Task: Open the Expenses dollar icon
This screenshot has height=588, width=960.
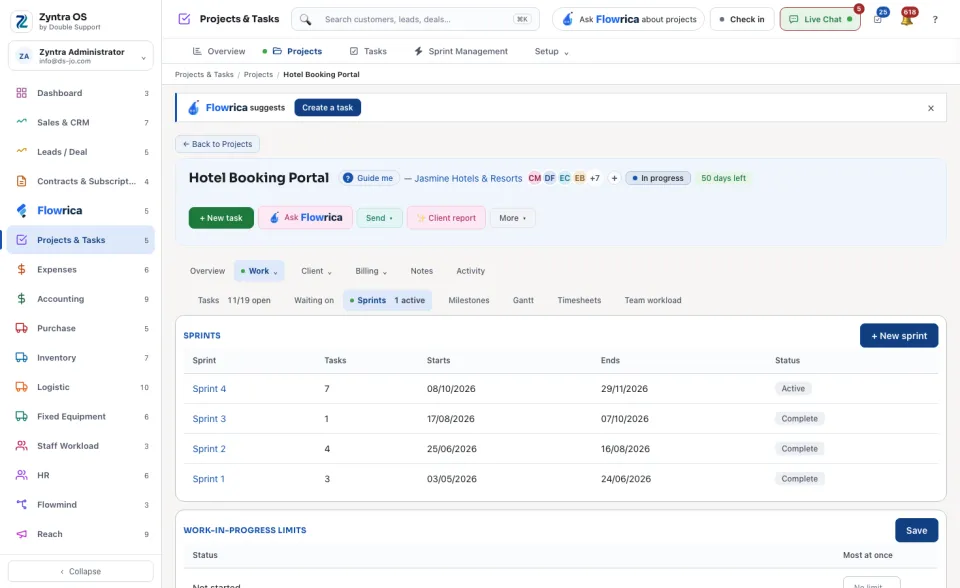Action: (21, 270)
